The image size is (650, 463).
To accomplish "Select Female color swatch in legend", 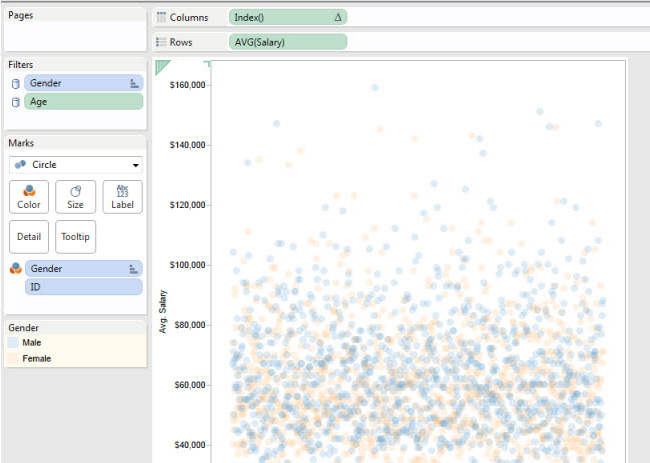I will click(x=13, y=358).
